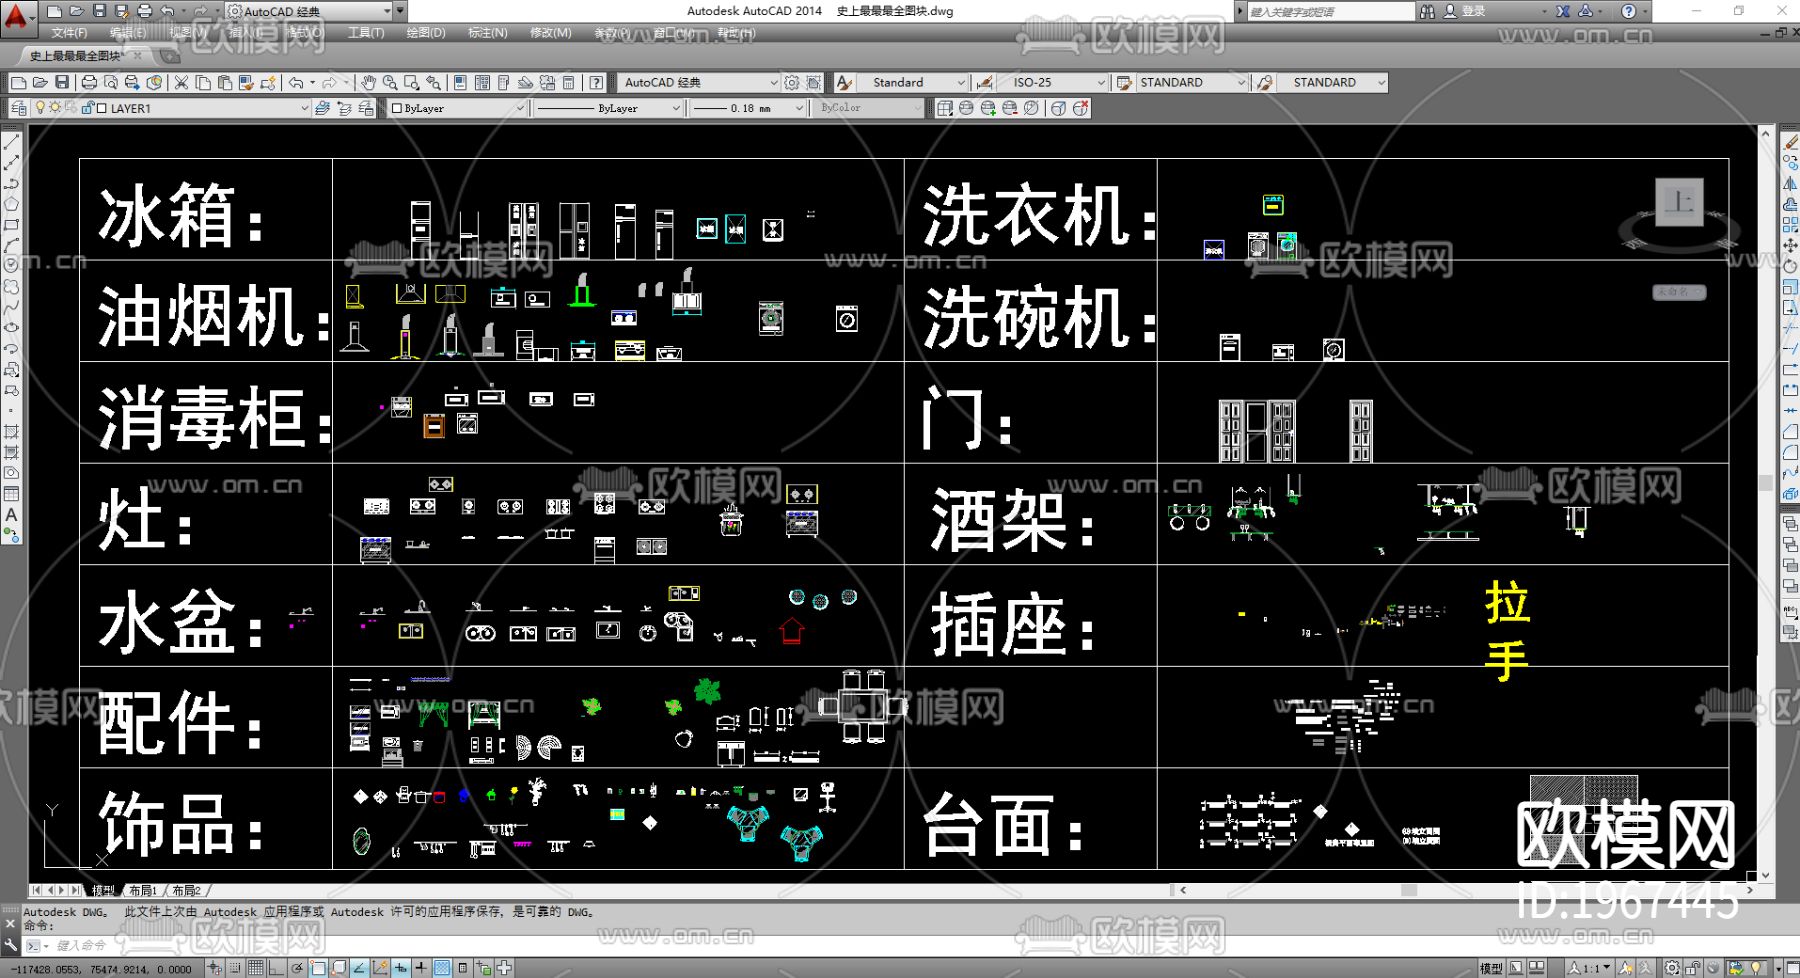
Task: Click the Layer Previous icon
Action: tap(344, 108)
